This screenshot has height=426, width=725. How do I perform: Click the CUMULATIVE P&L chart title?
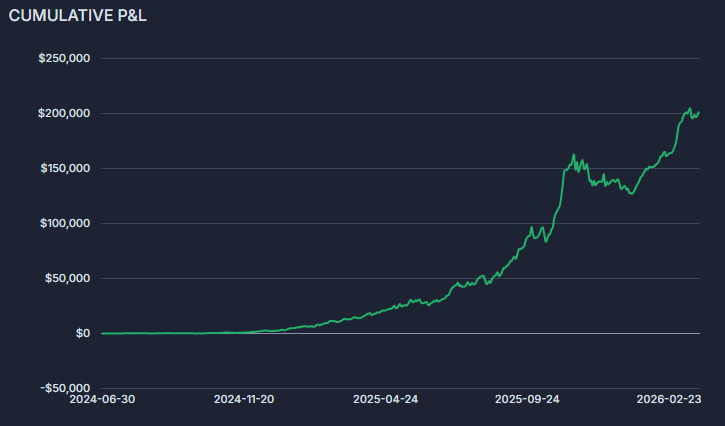point(78,15)
